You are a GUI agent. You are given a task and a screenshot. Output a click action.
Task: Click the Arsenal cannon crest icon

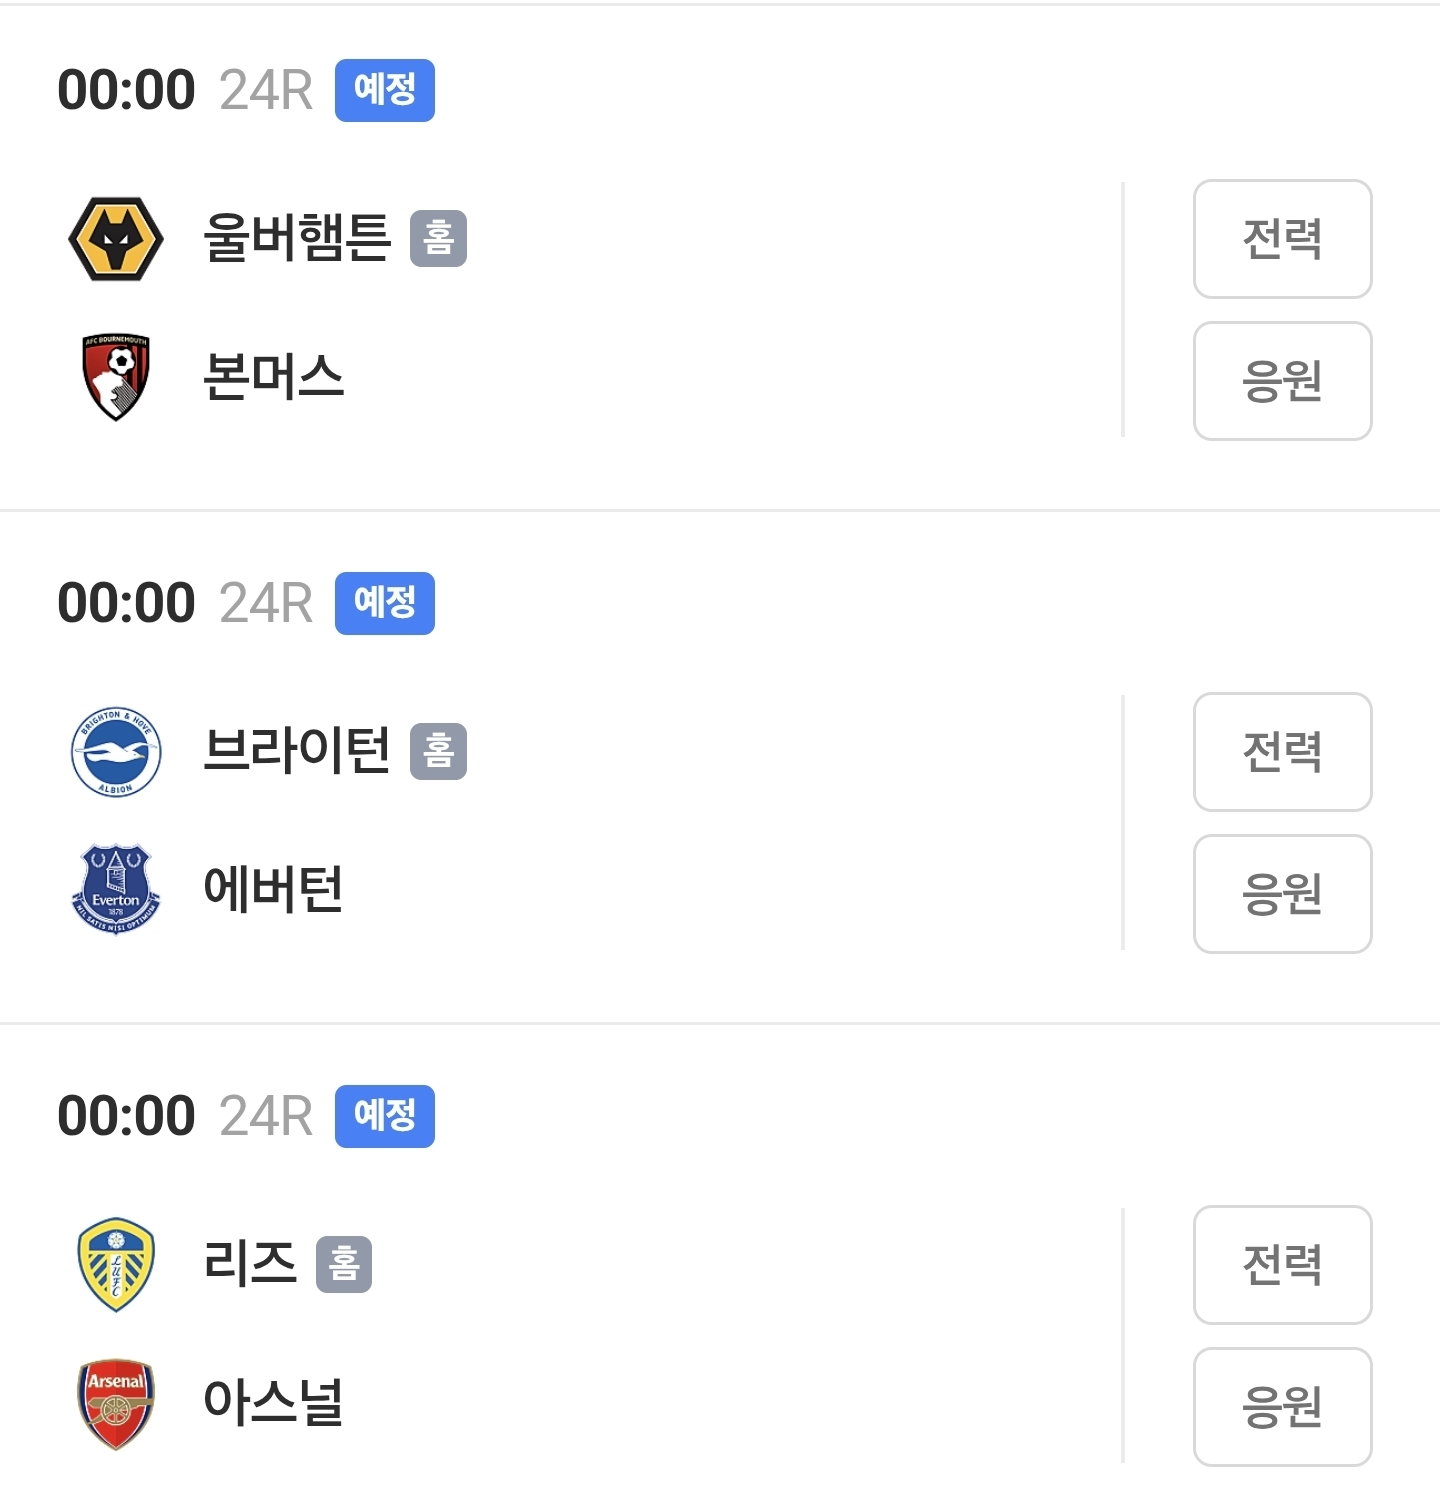coord(116,1403)
